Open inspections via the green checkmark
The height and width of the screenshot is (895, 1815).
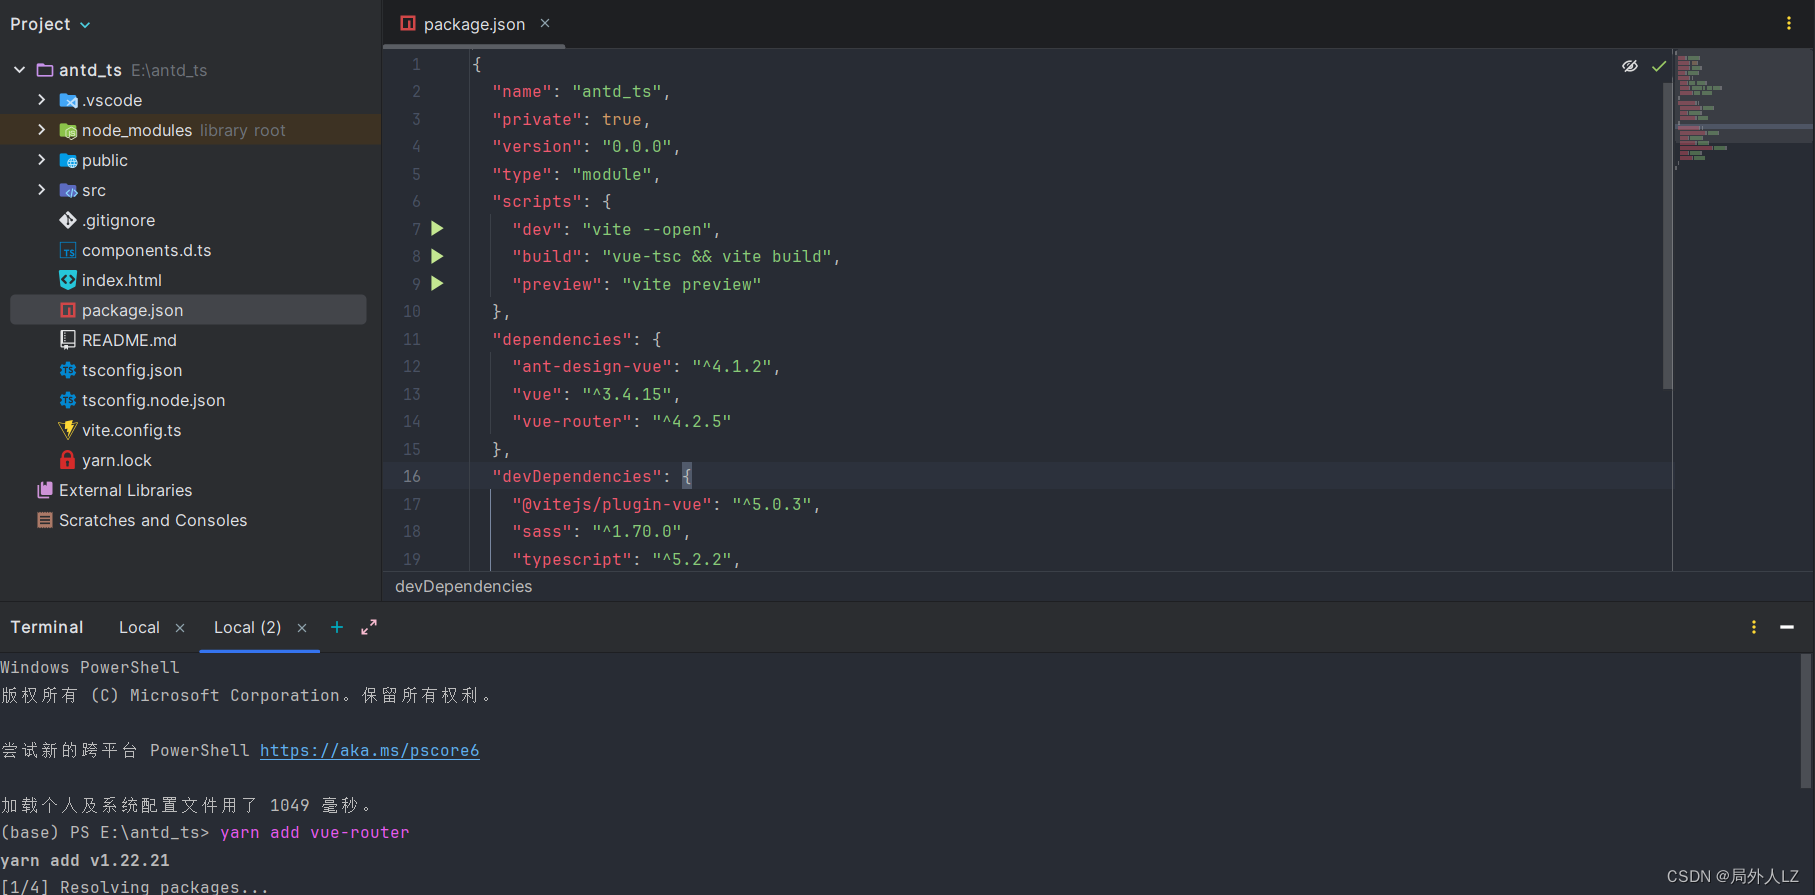1659,66
